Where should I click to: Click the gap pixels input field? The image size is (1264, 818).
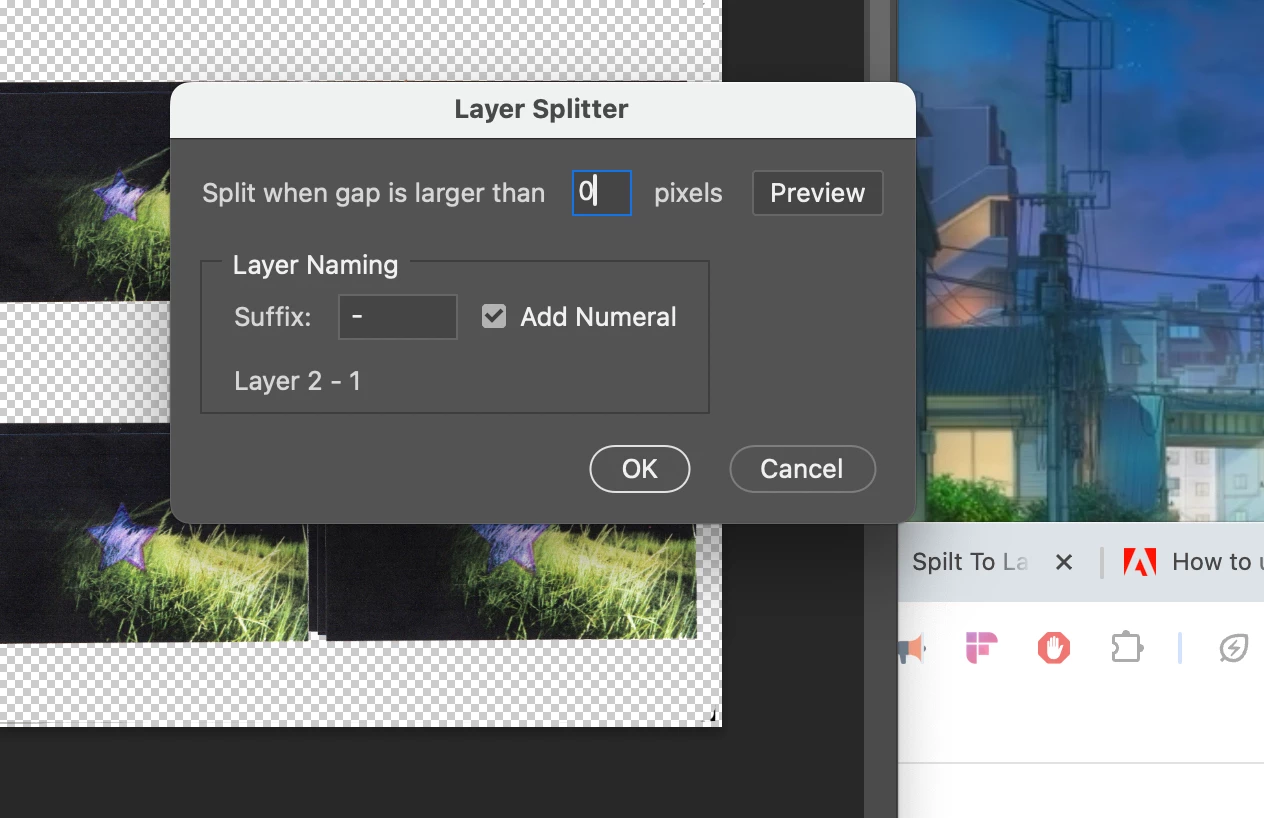pyautogui.click(x=602, y=193)
